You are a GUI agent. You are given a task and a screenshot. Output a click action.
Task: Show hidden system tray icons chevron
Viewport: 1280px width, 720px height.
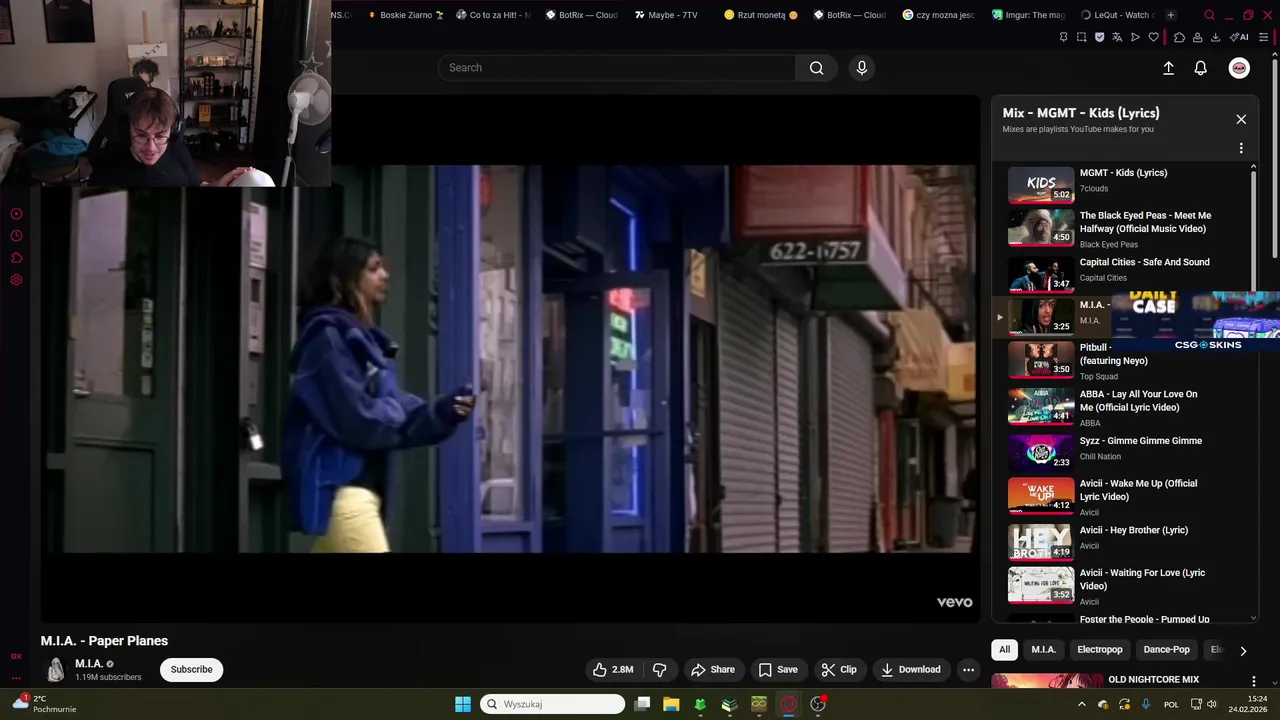(1081, 704)
